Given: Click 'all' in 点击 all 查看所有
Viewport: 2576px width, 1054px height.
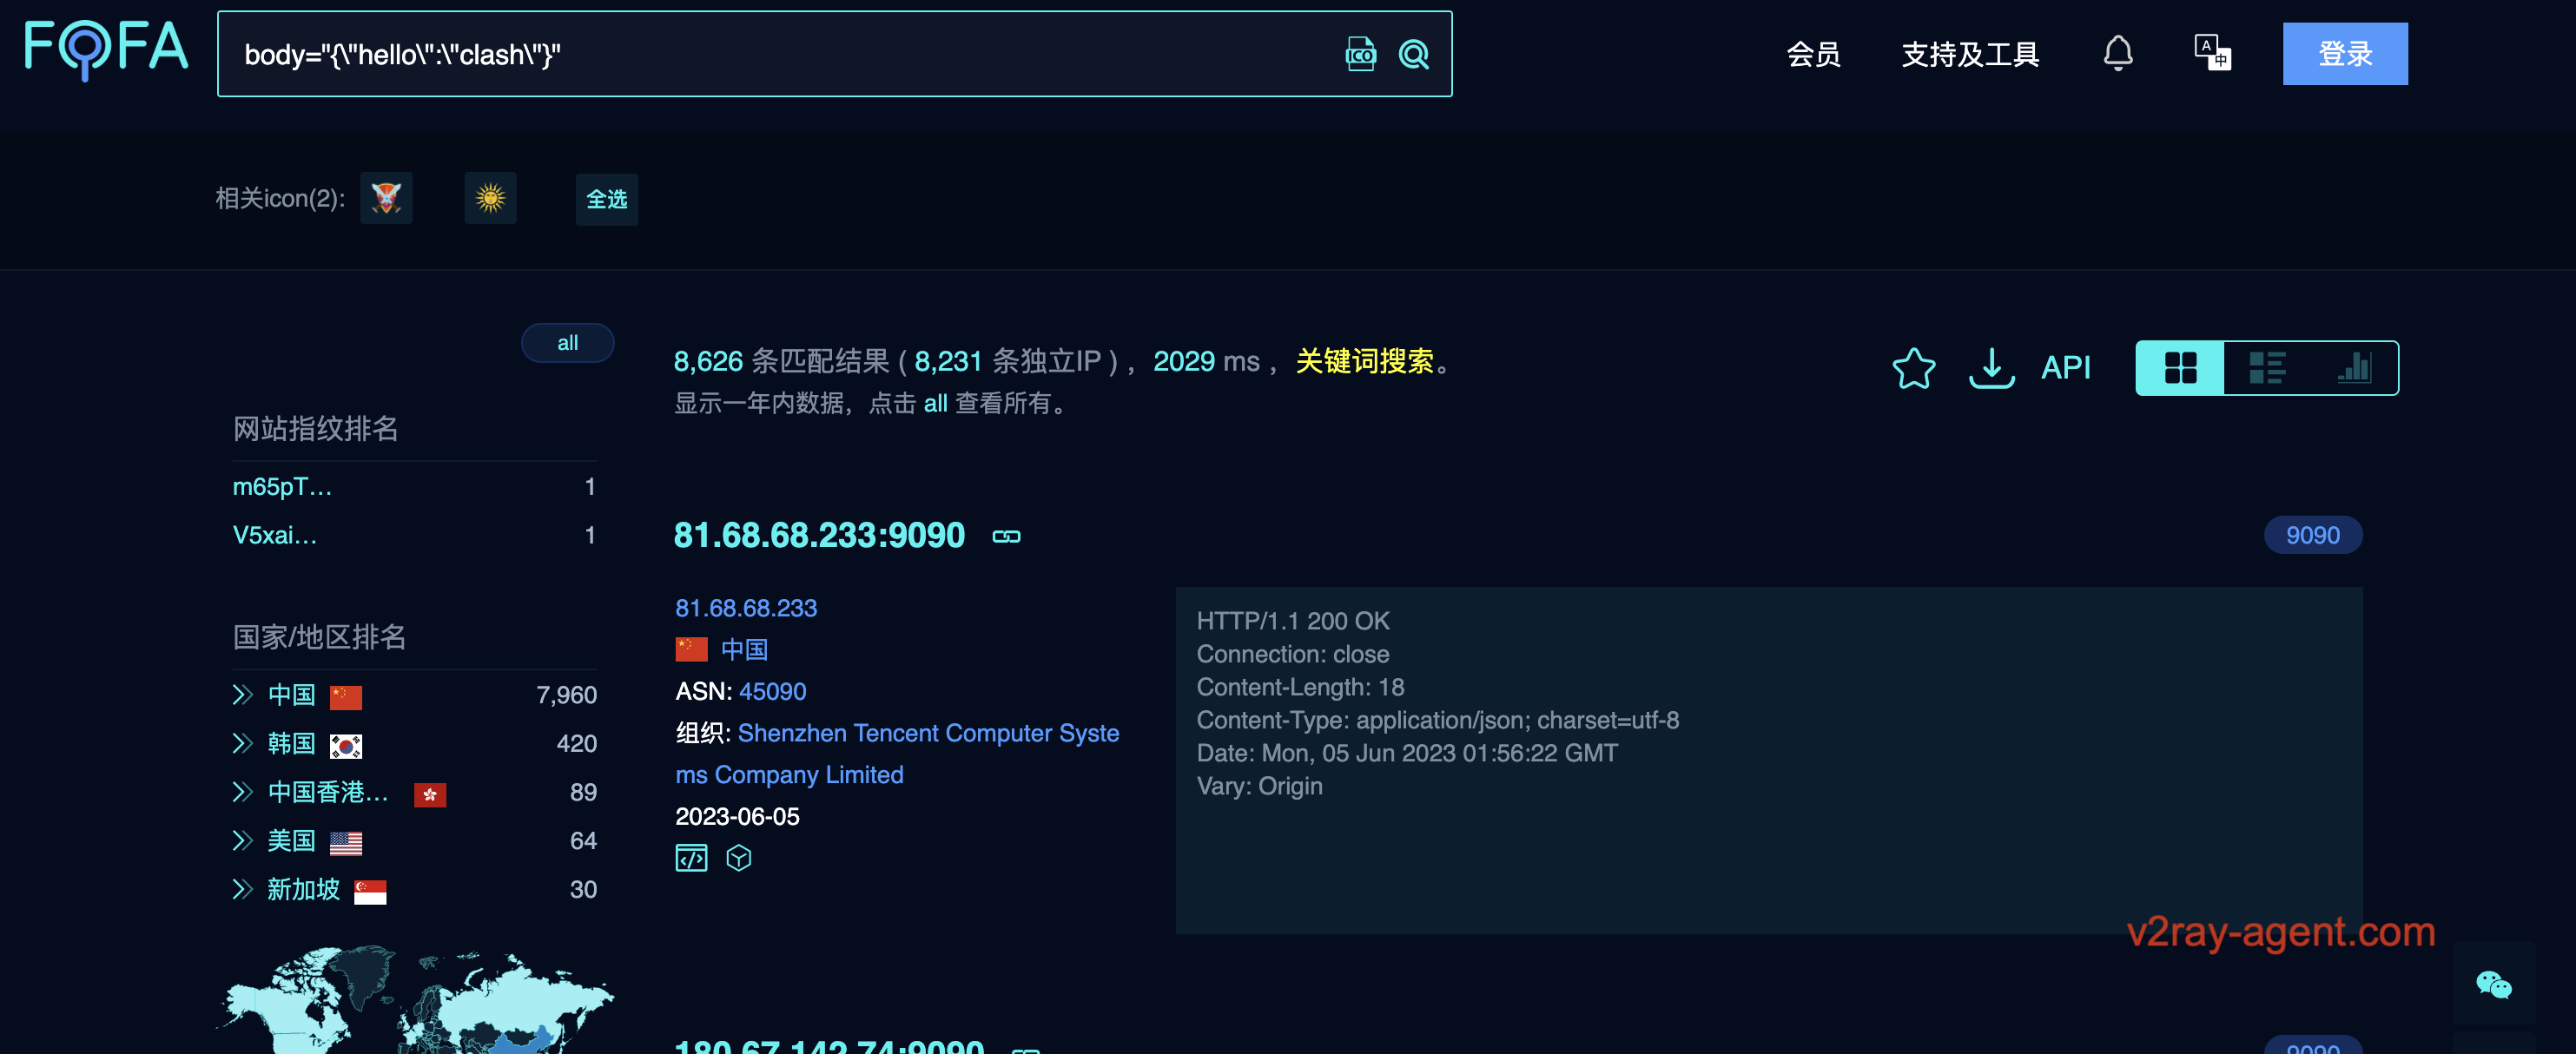Looking at the screenshot, I should point(935,403).
